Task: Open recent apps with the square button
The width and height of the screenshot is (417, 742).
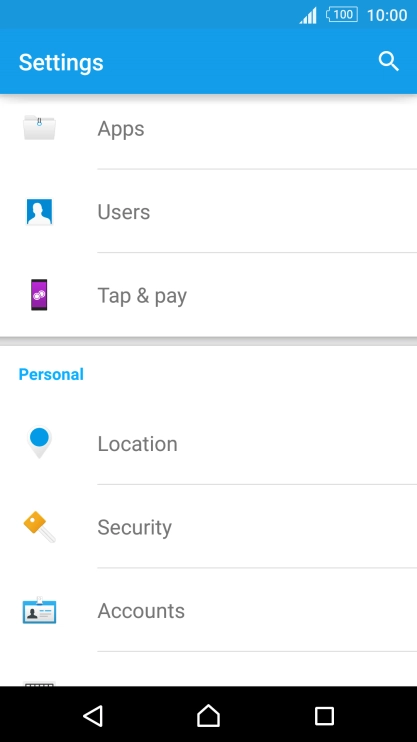Action: tap(324, 716)
